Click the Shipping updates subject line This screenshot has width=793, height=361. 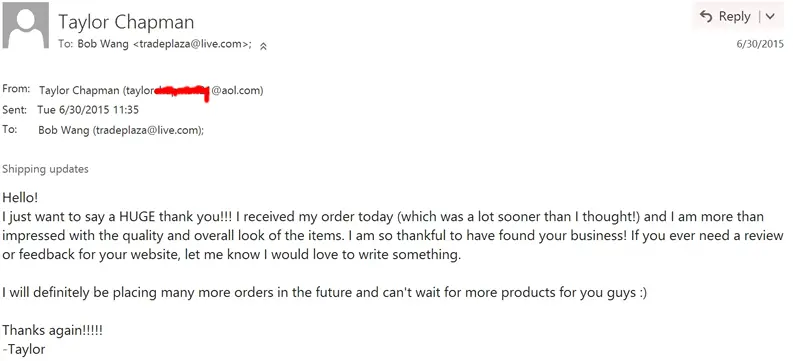point(46,169)
